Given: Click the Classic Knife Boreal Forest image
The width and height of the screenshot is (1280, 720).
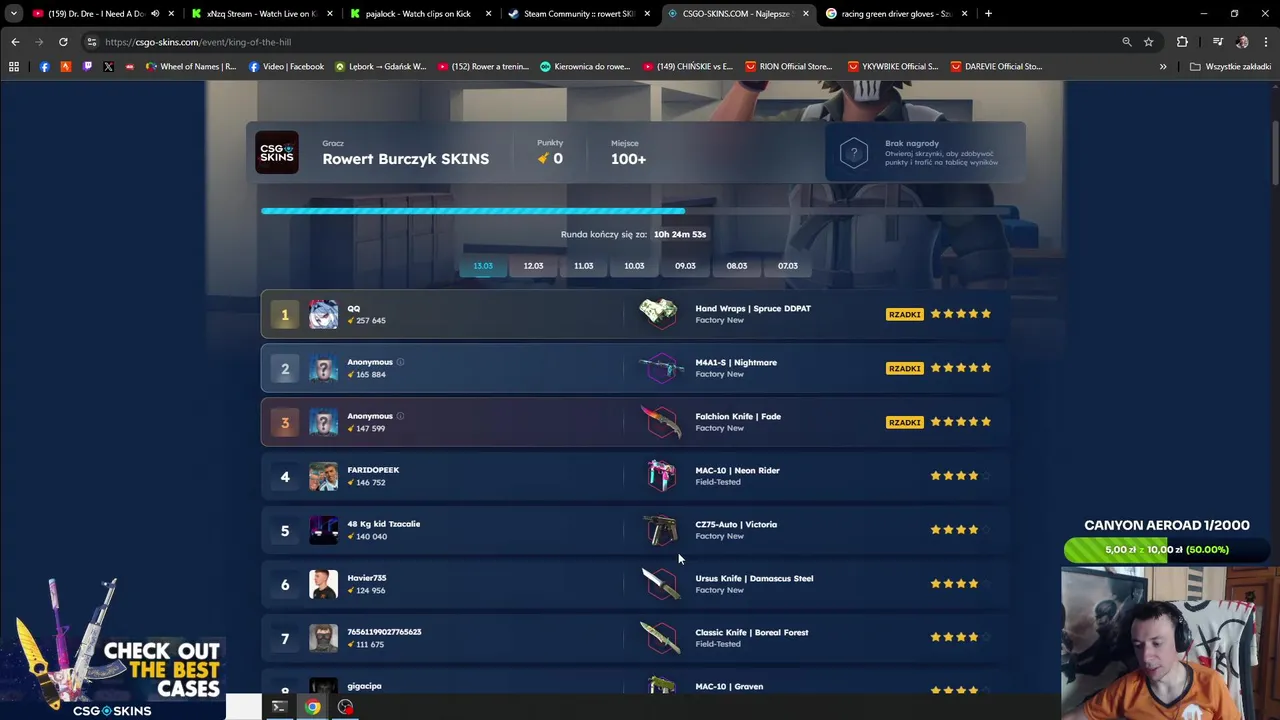Looking at the screenshot, I should (x=659, y=638).
